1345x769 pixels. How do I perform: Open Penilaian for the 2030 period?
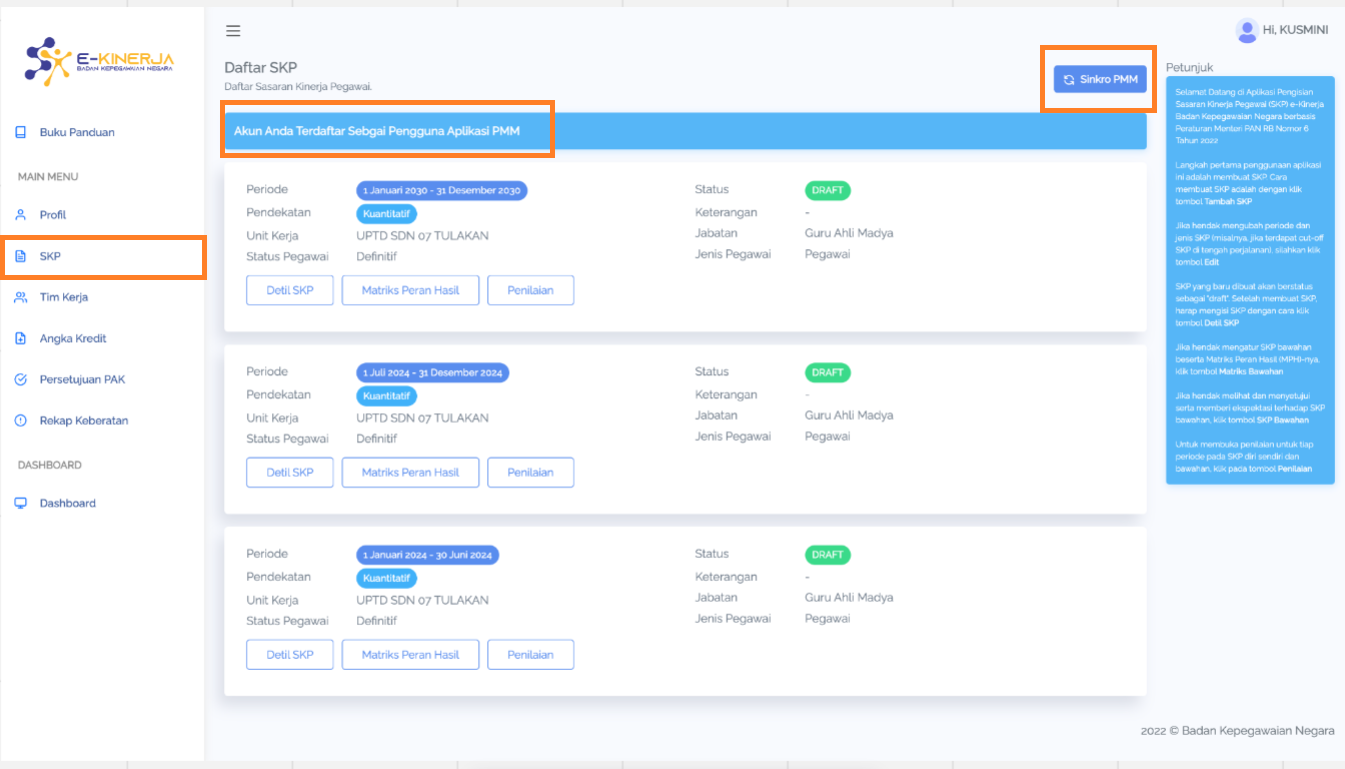pos(530,290)
